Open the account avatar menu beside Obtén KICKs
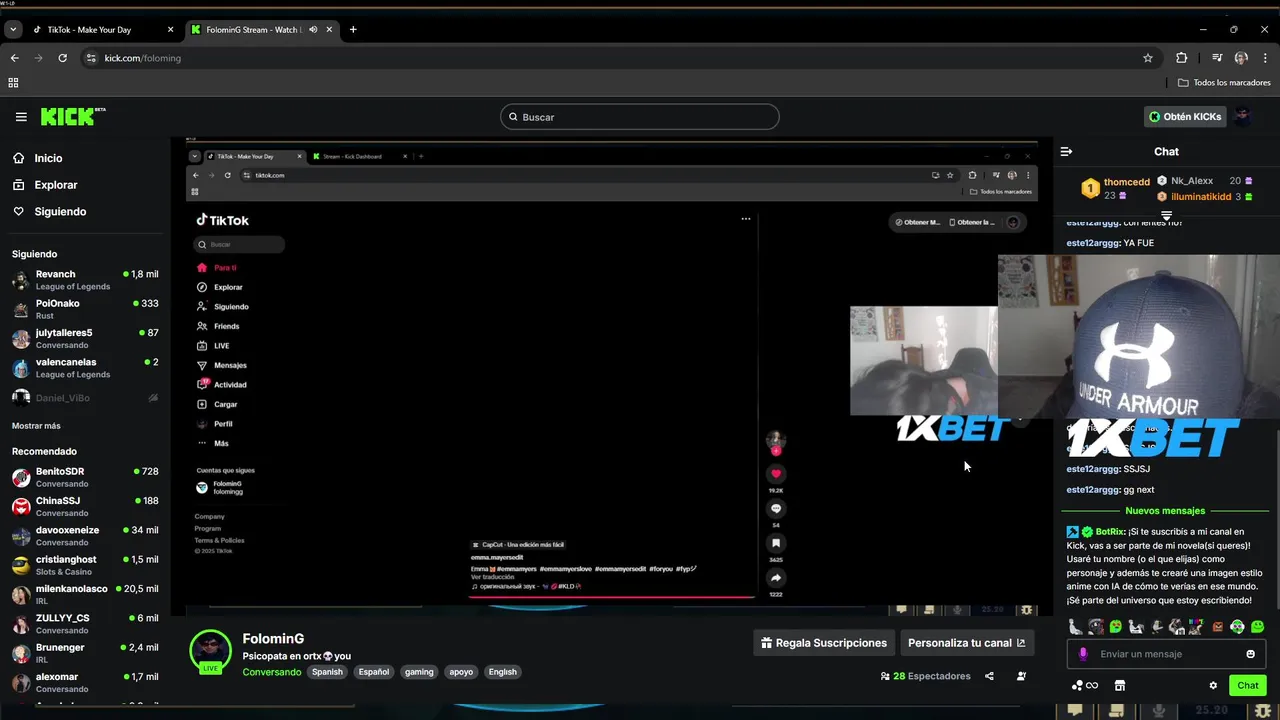The width and height of the screenshot is (1280, 720). (1243, 117)
